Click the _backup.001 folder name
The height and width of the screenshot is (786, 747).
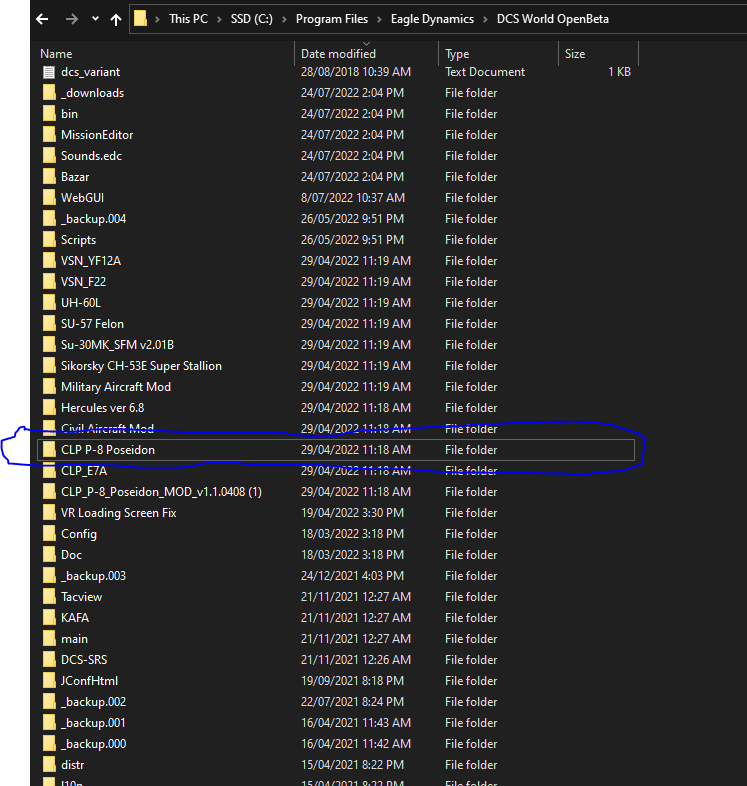(93, 723)
